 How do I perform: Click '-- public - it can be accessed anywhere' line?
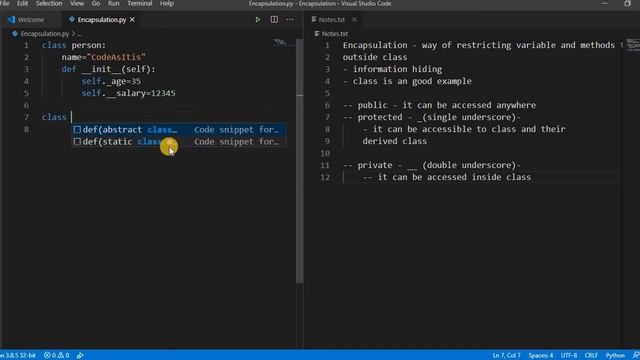[x=439, y=105]
